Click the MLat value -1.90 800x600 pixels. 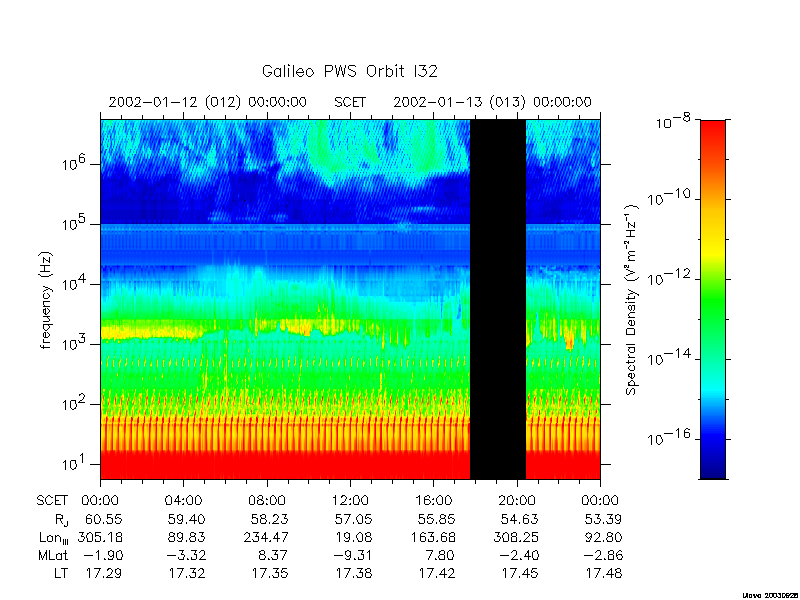click(x=102, y=556)
